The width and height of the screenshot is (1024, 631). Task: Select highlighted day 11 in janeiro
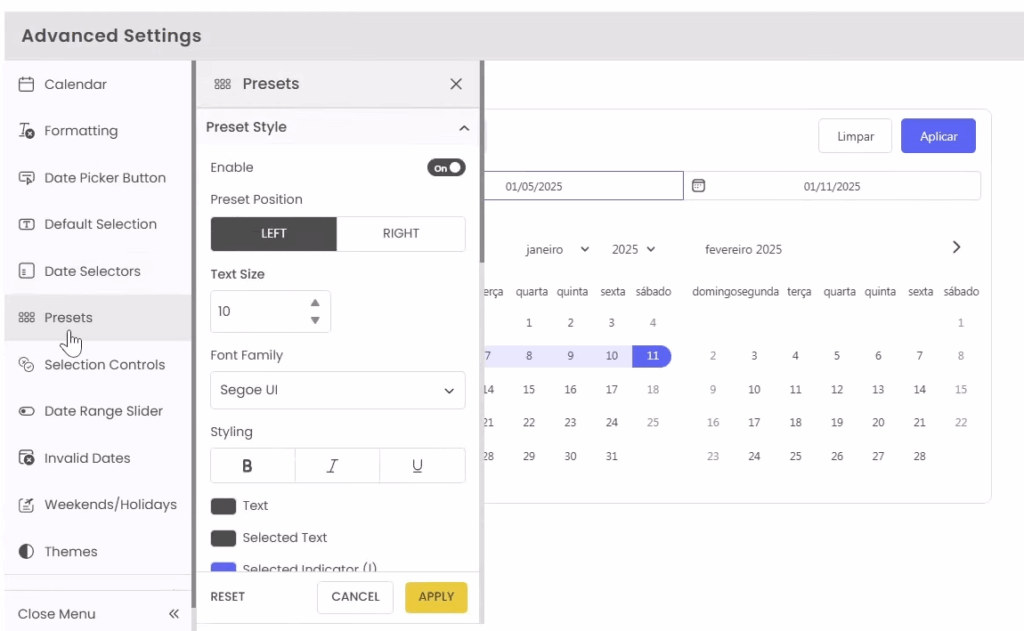click(652, 356)
